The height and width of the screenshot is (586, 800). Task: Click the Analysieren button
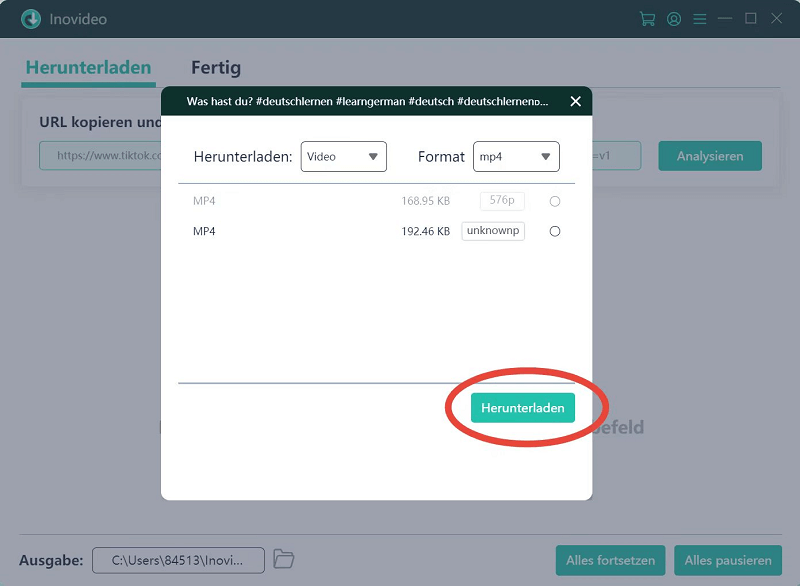point(710,156)
